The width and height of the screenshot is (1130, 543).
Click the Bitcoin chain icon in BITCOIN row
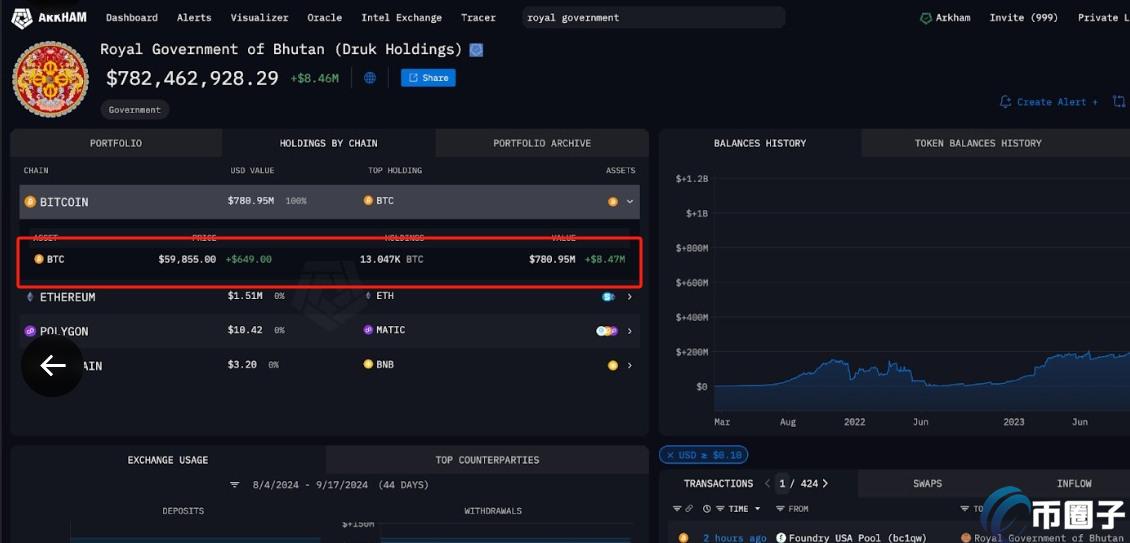coord(30,202)
